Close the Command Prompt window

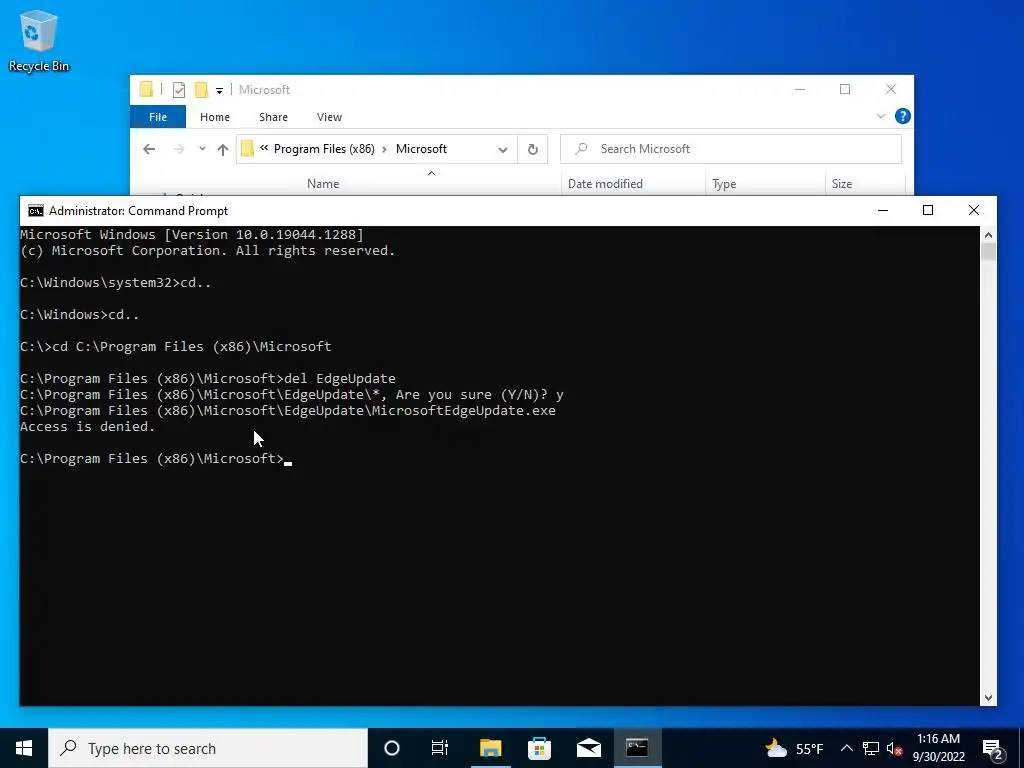click(x=973, y=210)
